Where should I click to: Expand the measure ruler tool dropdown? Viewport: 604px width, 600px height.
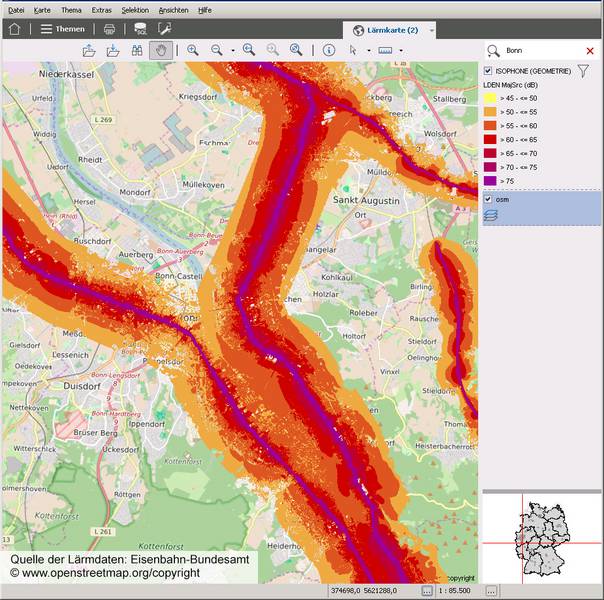(x=401, y=50)
